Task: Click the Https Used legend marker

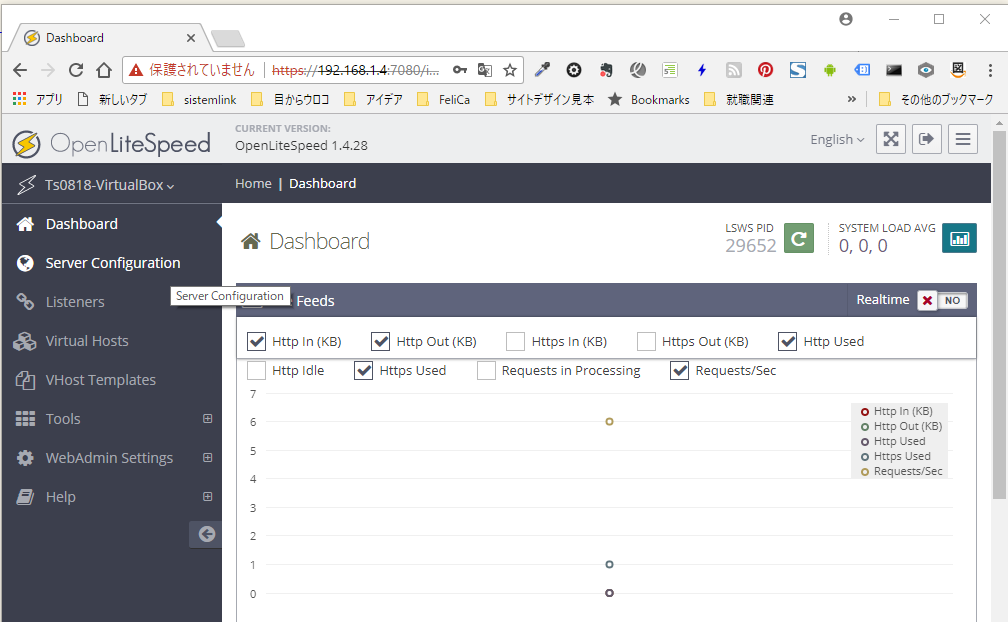Action: click(865, 457)
